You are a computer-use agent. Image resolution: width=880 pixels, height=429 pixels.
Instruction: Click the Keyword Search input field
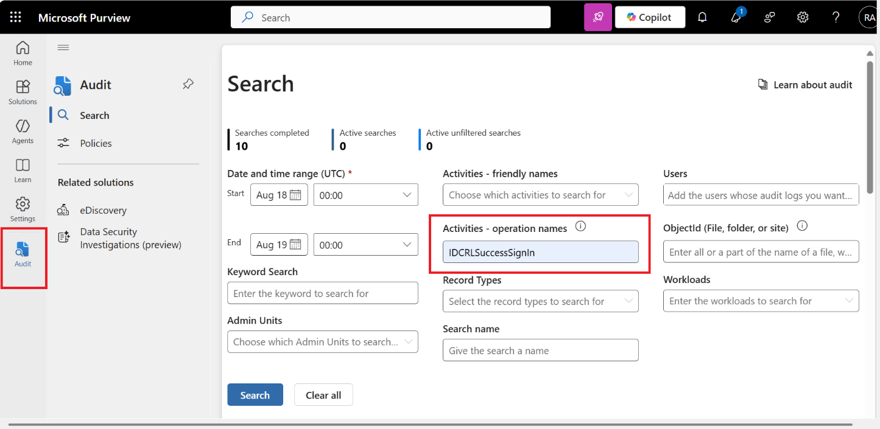[x=322, y=293]
